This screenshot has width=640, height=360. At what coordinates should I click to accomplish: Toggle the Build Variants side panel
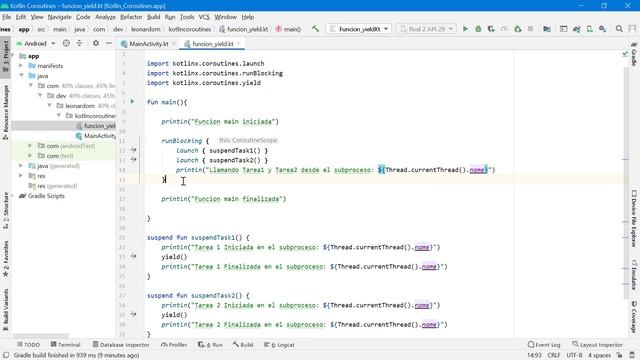(x=6, y=310)
